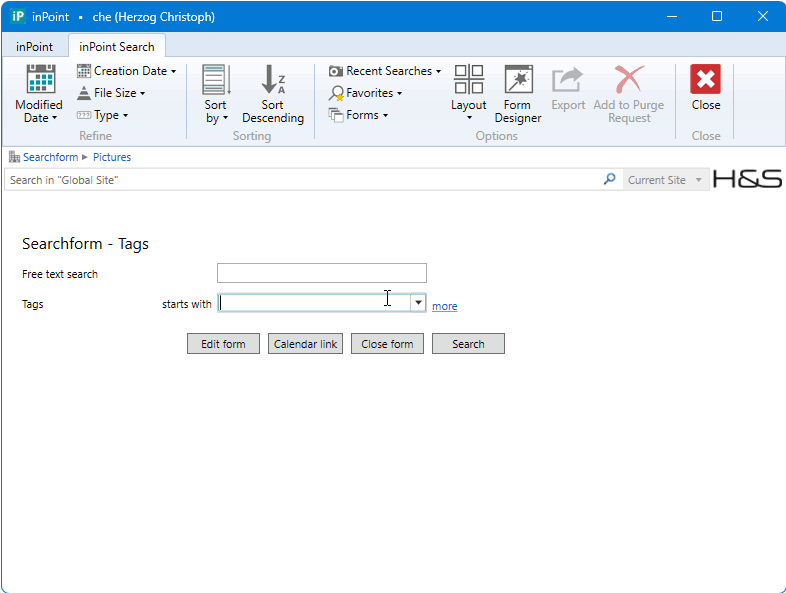Screen dimensions: 786x593
Task: Expand the Favorites dropdown
Action: click(365, 93)
